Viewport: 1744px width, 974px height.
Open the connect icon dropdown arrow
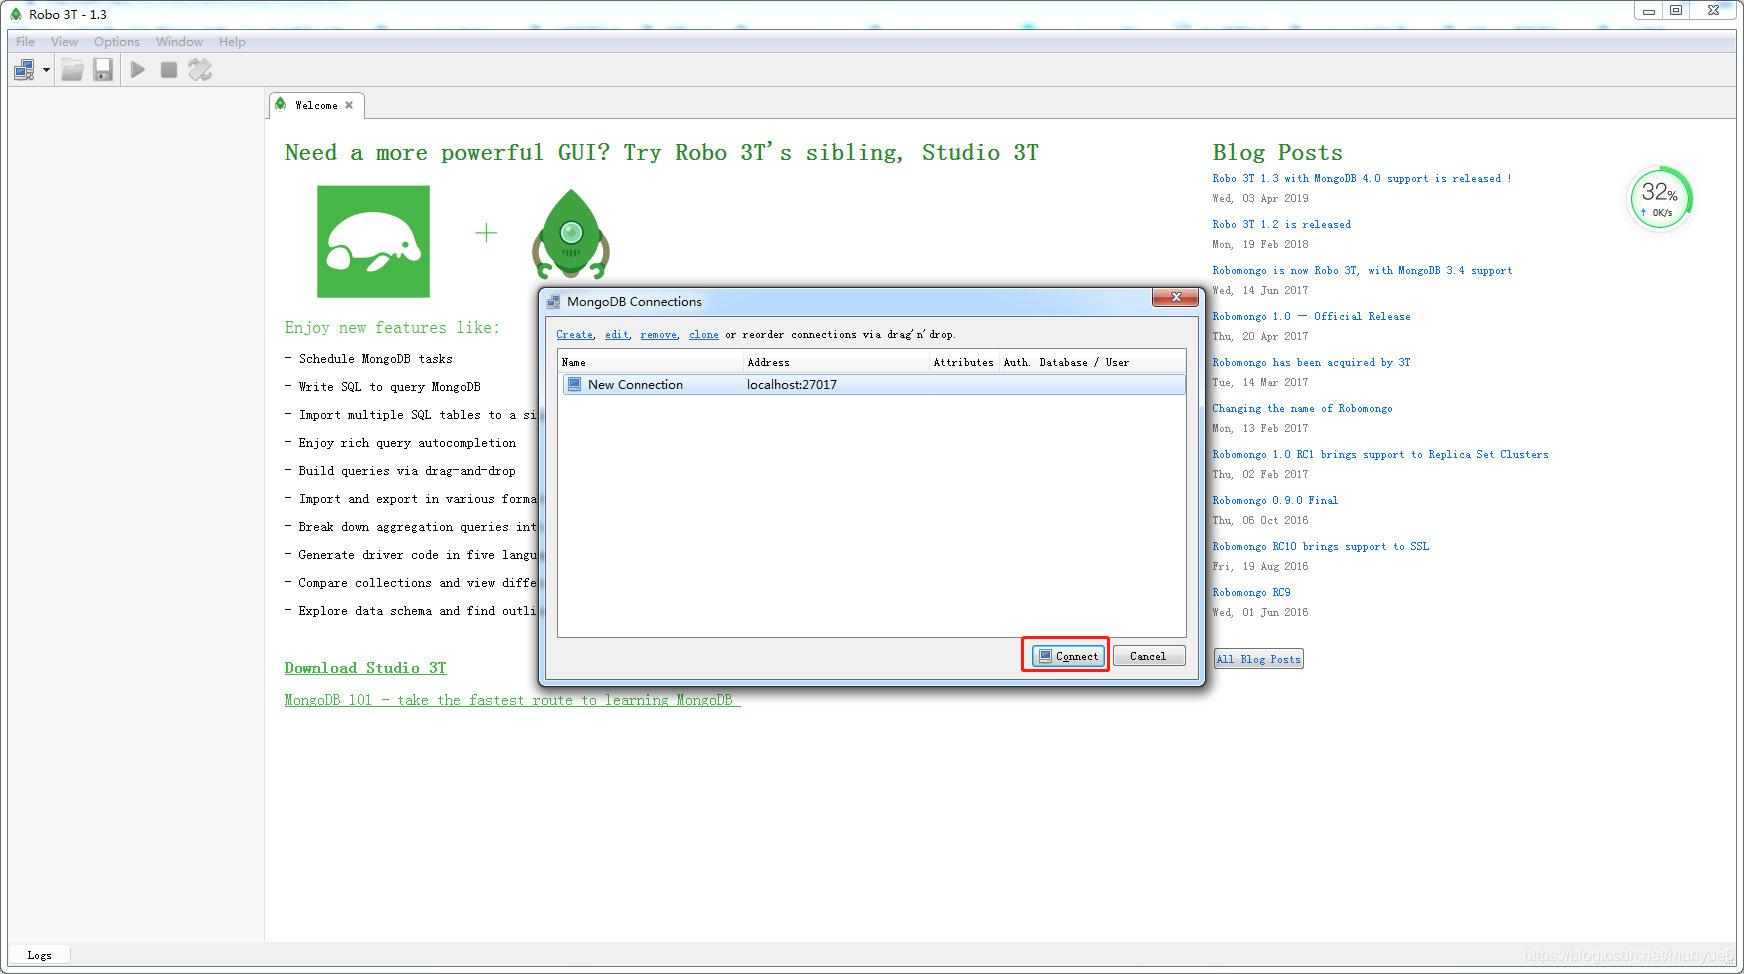[46, 70]
